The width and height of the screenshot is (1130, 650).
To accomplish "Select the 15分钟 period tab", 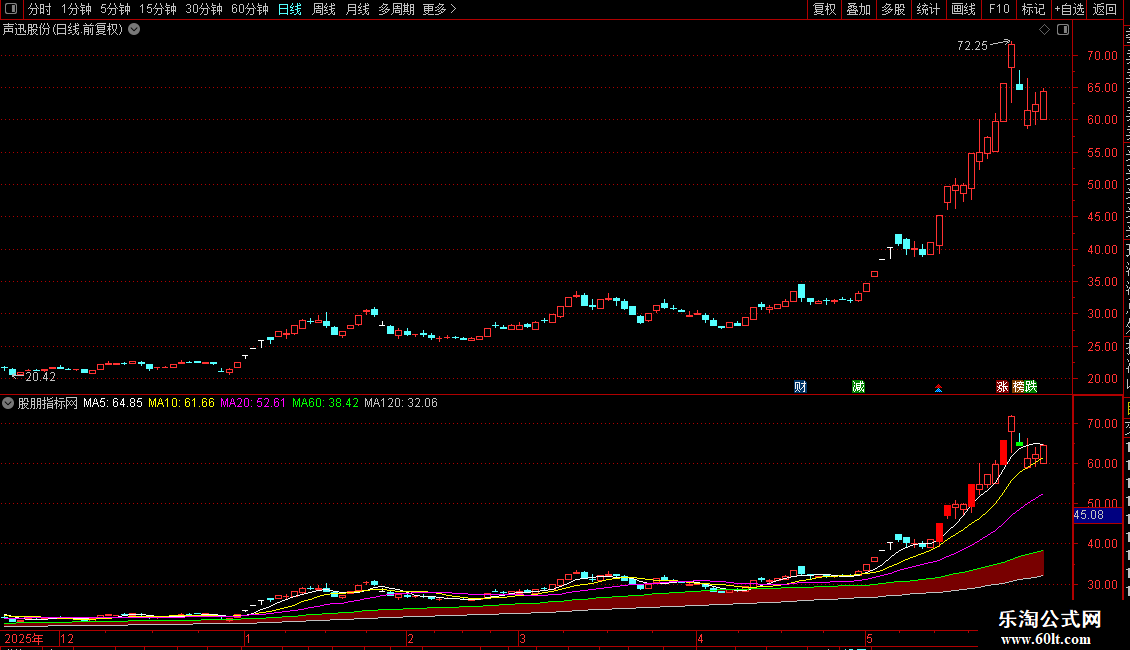I will (x=157, y=9).
